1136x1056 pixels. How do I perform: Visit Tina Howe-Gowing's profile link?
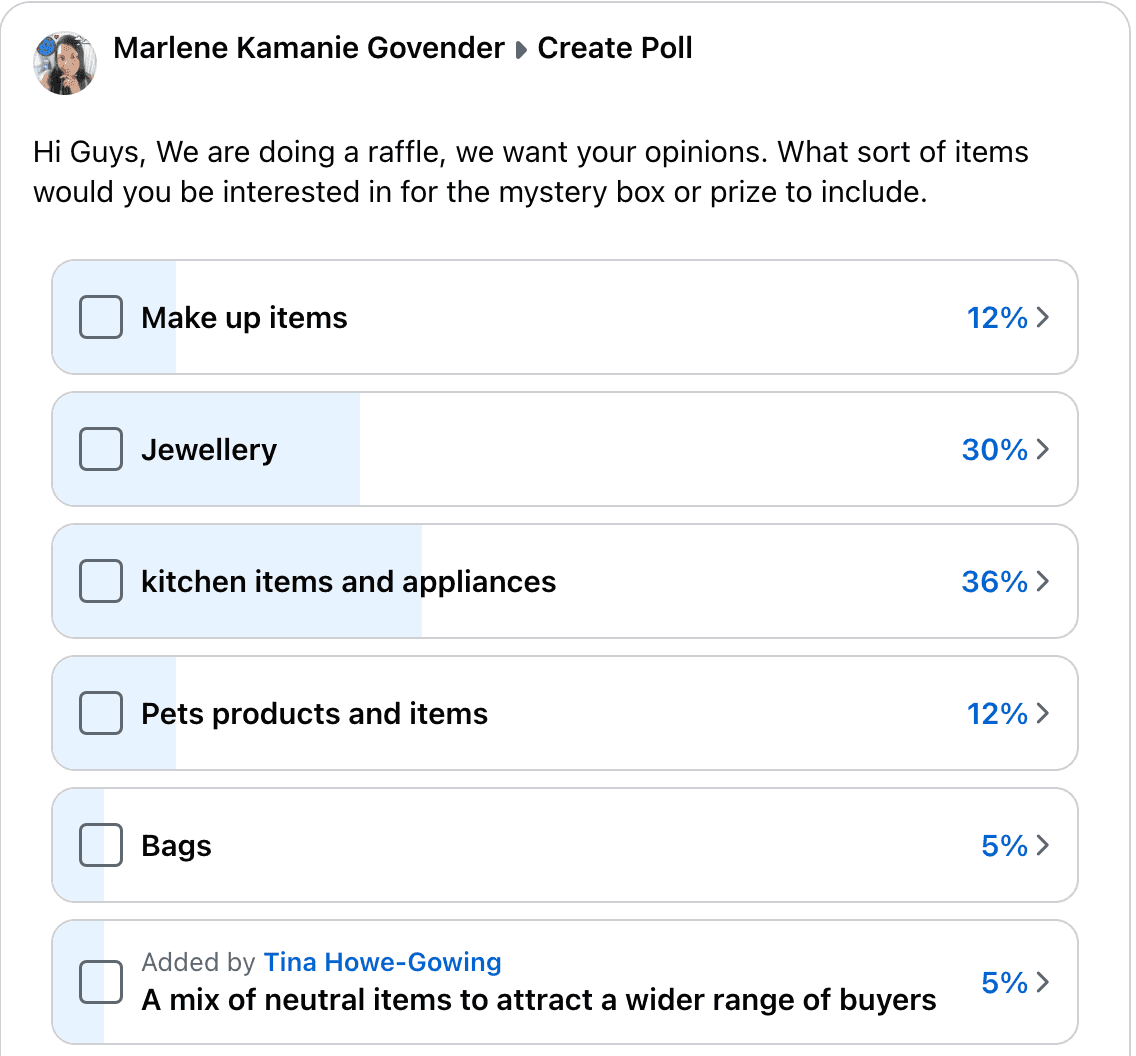click(382, 963)
